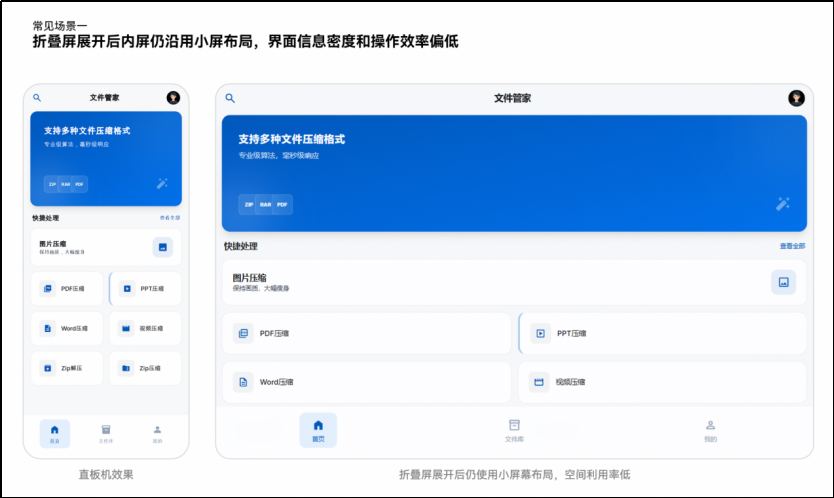Click Zip解压 label in phone layout
Screen dimensions: 834x498
[x=71, y=368]
